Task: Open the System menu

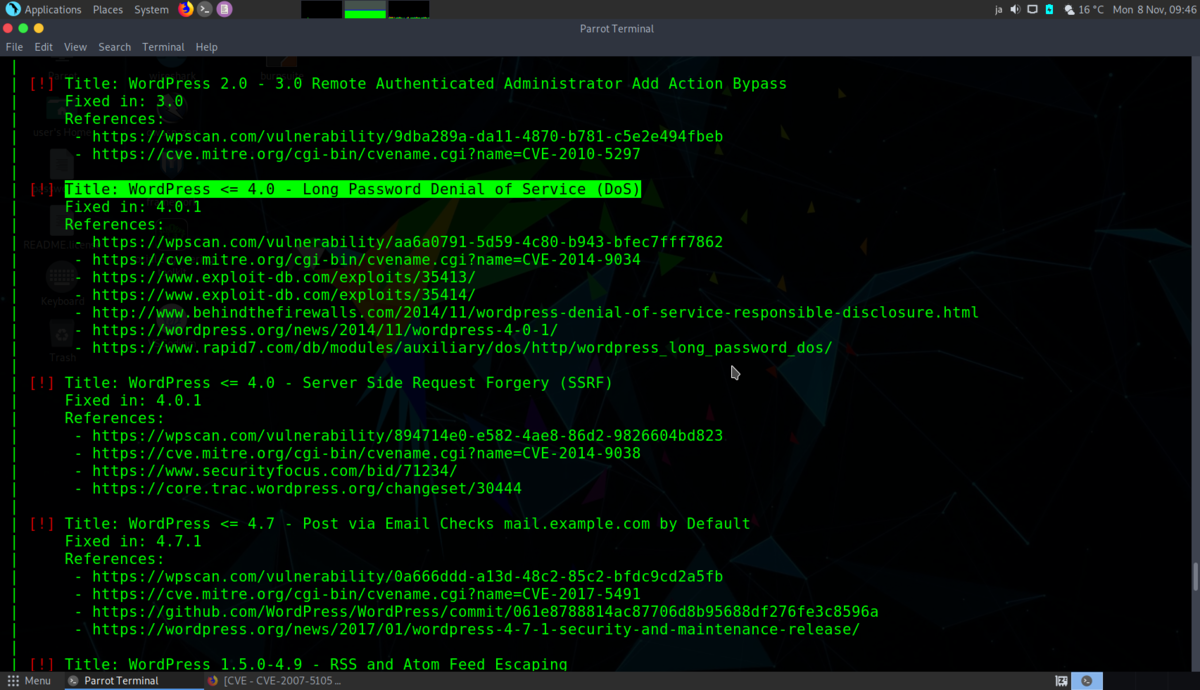Action: click(x=151, y=9)
